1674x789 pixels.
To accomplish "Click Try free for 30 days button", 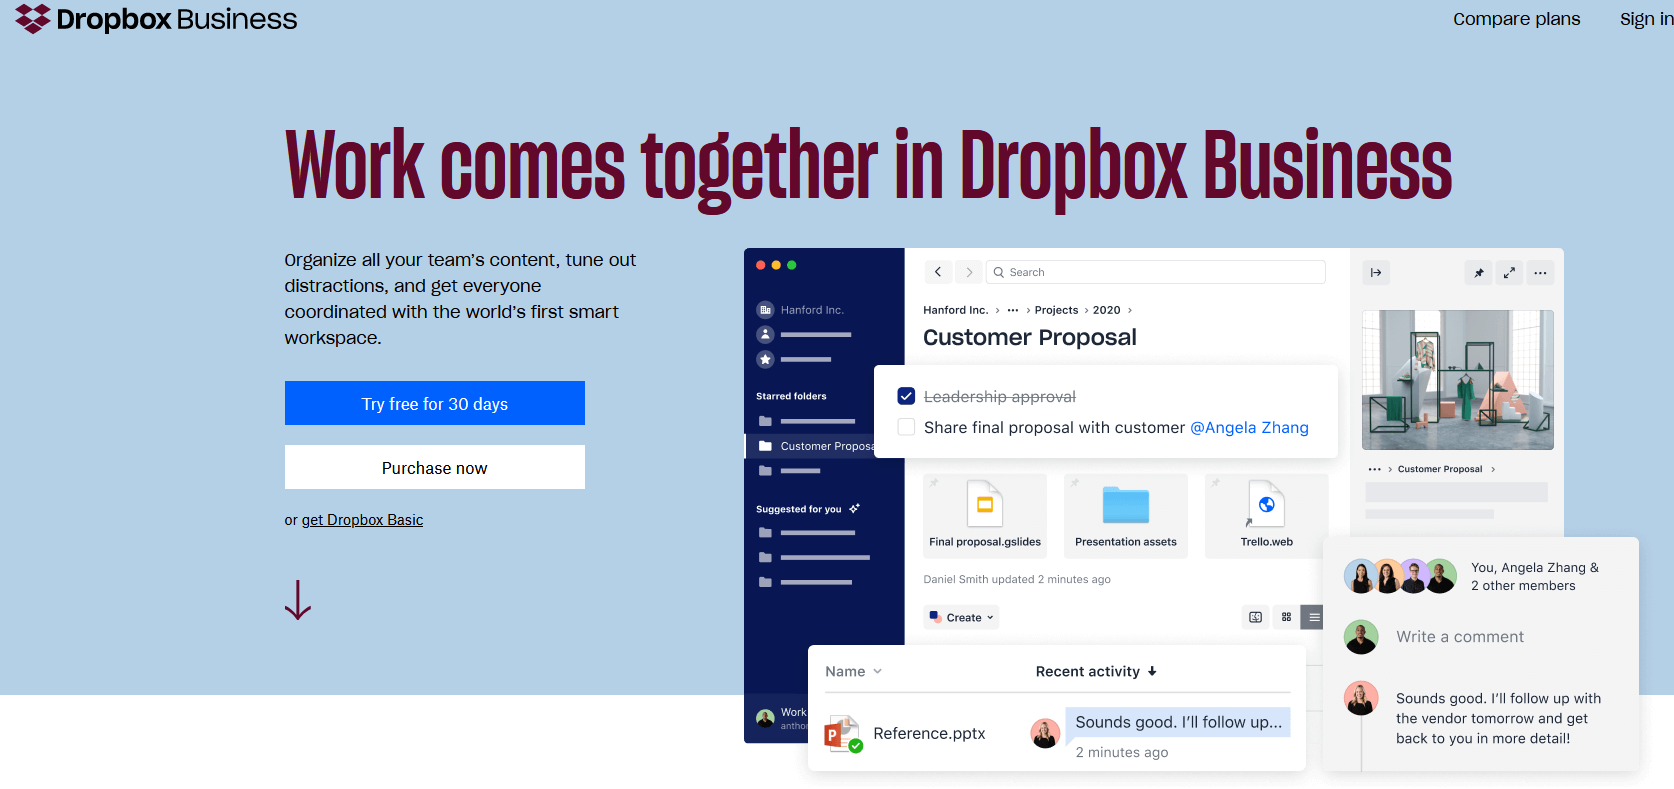I will point(435,403).
